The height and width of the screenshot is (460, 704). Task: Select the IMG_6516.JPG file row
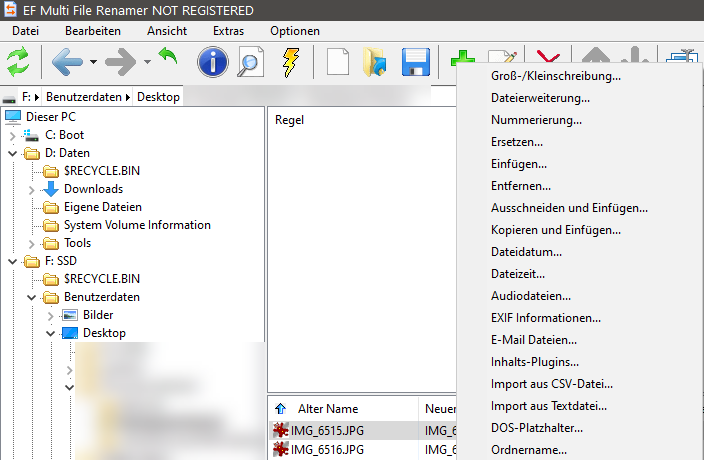pyautogui.click(x=362, y=449)
